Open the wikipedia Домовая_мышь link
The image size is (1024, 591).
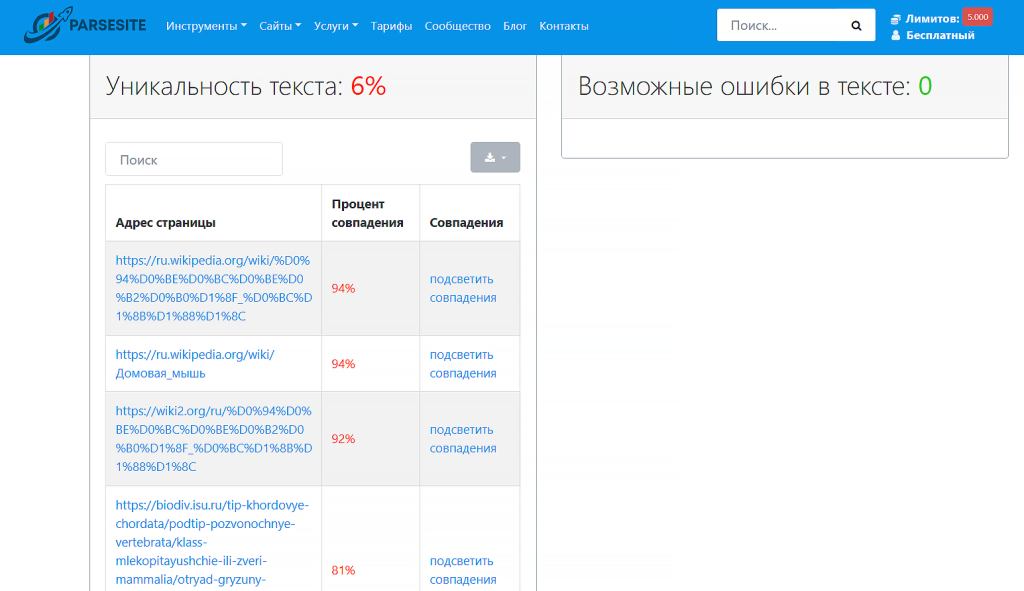click(195, 364)
